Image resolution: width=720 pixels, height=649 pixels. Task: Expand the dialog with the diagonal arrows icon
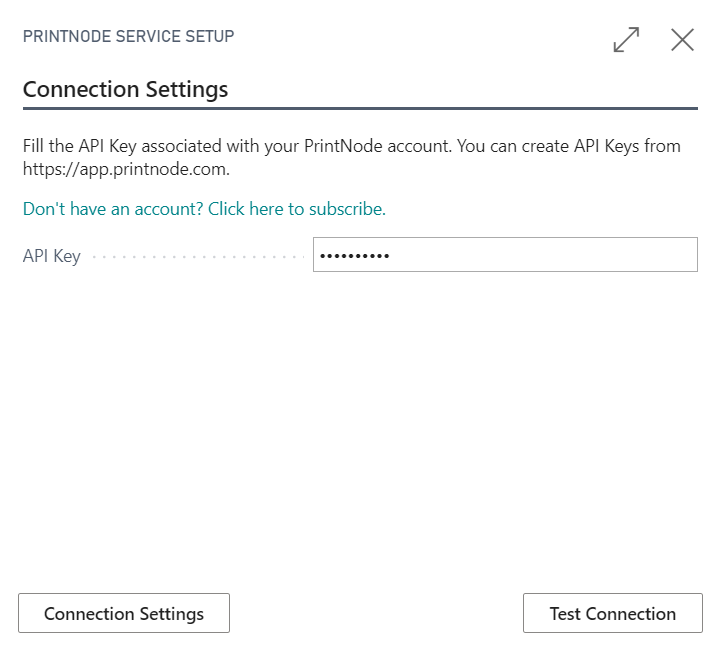click(x=626, y=40)
